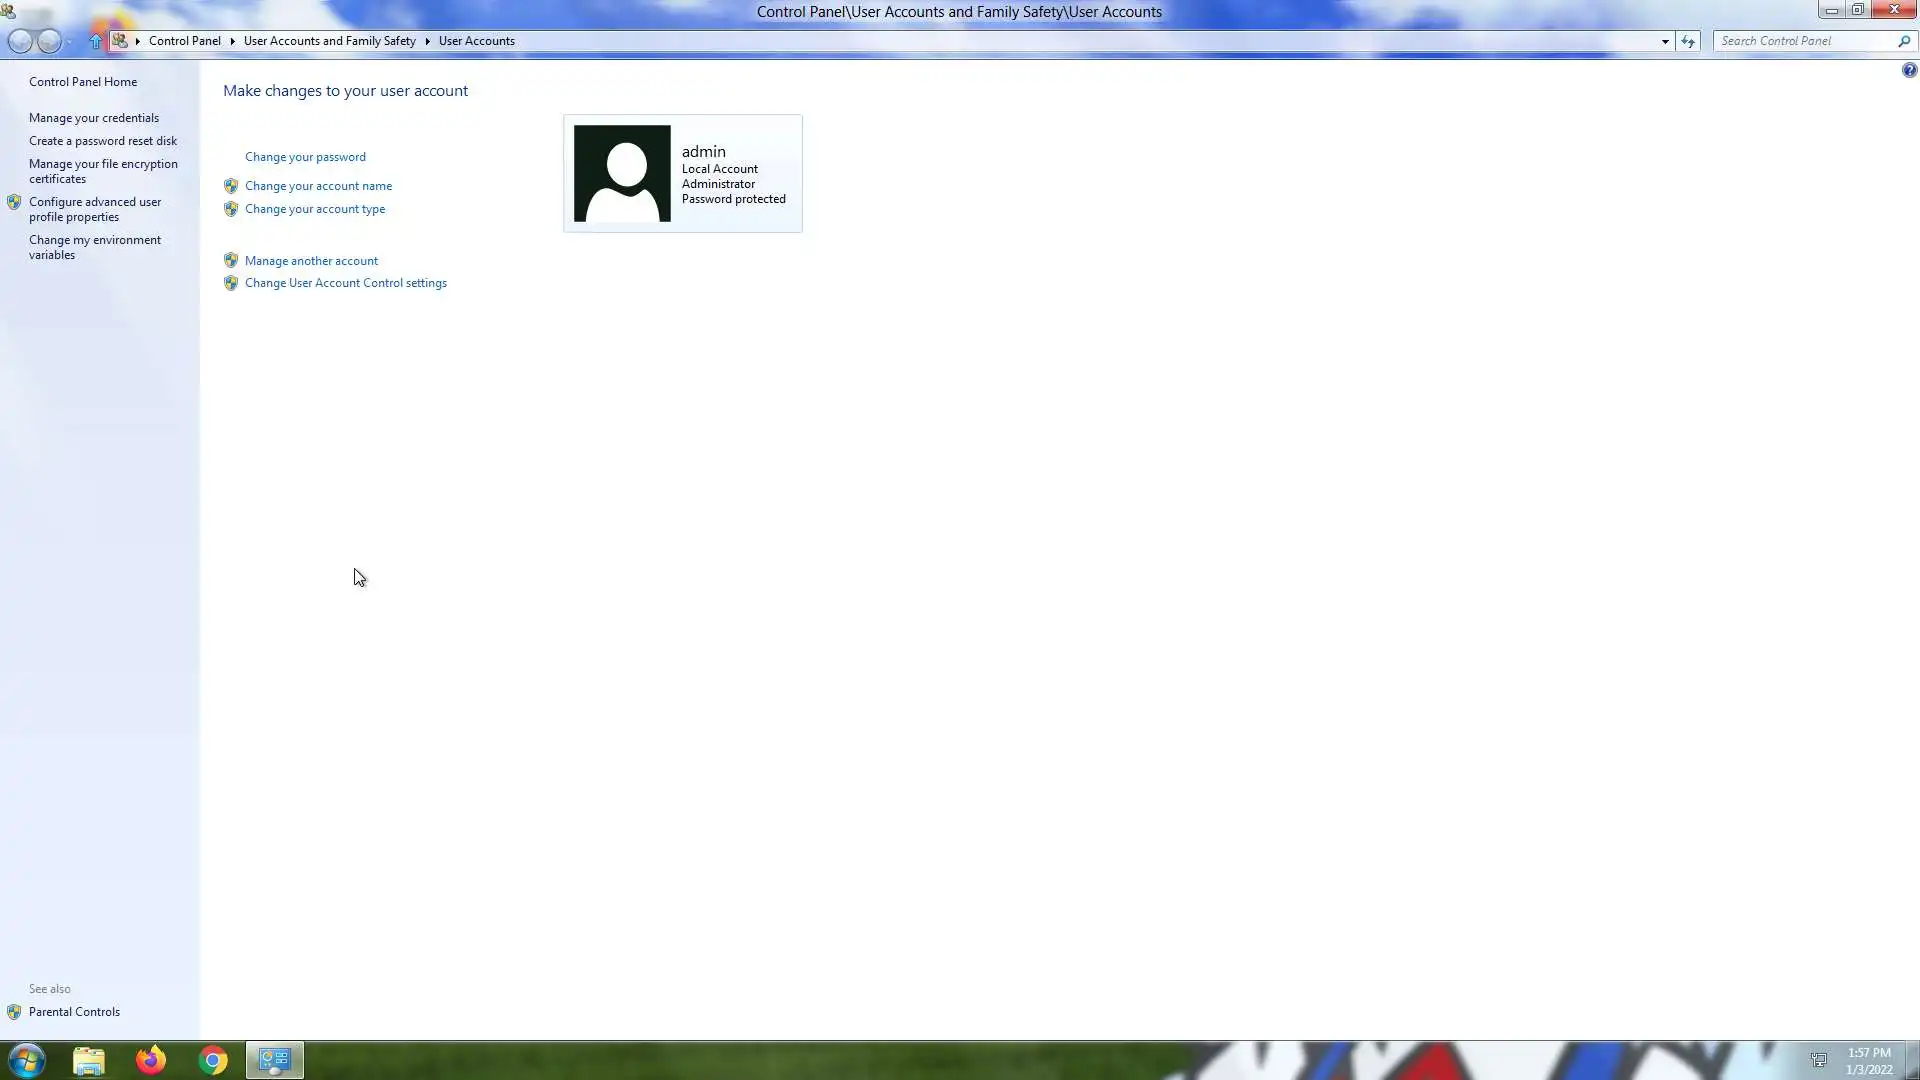Launch Google Chrome from the taskbar
The height and width of the screenshot is (1080, 1920).
[213, 1060]
